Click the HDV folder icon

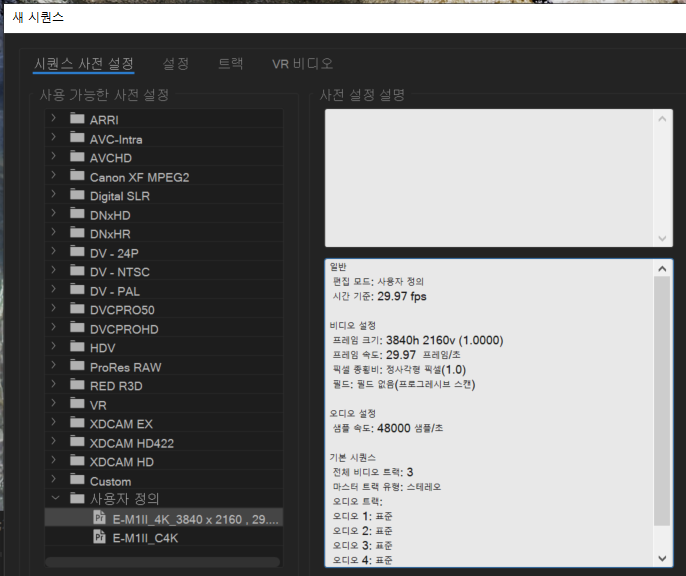[x=77, y=346]
